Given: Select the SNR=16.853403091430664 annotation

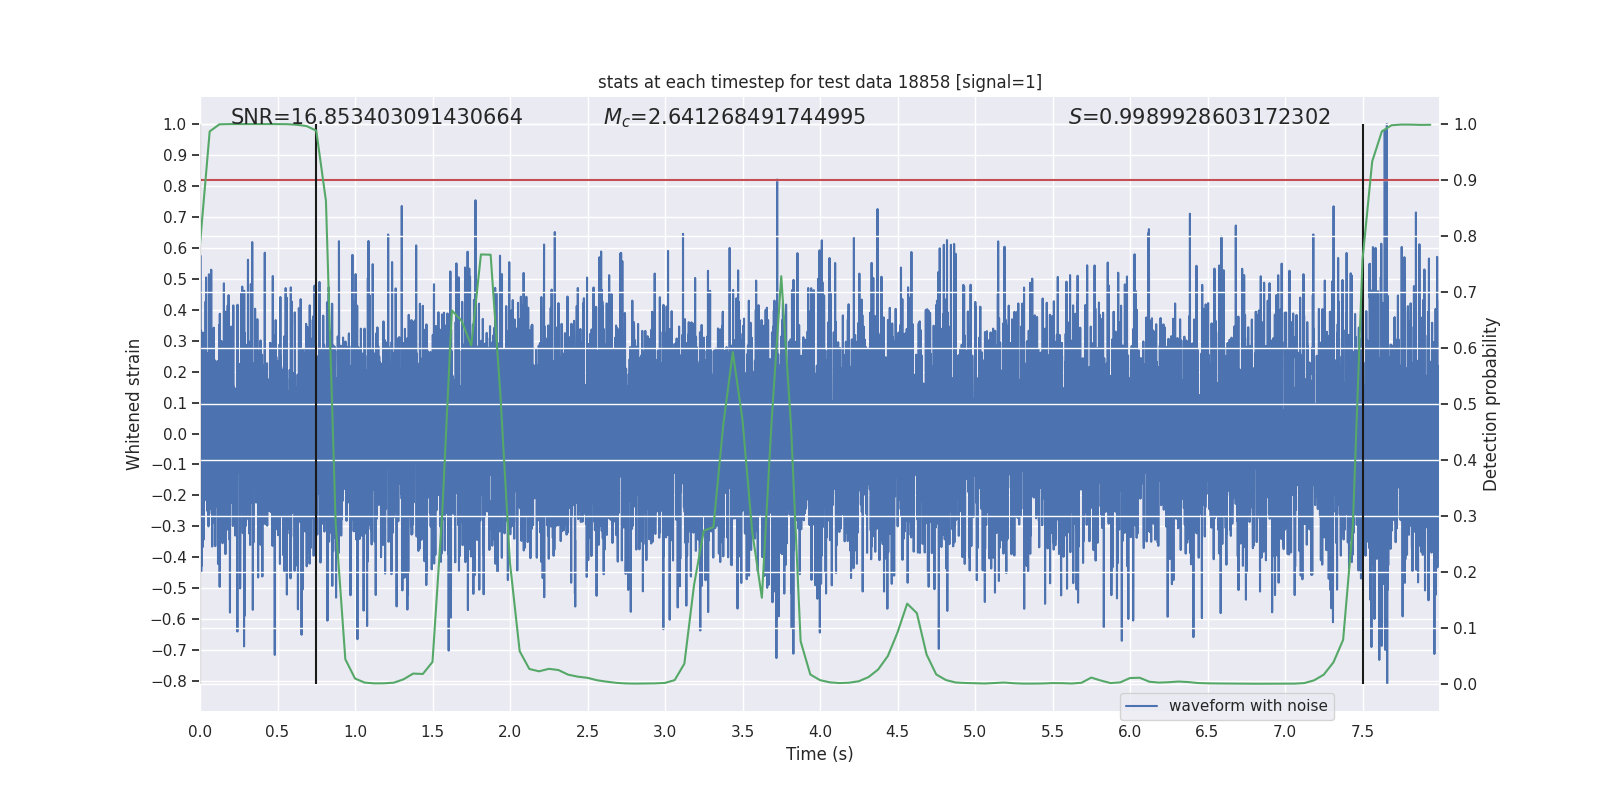Looking at the screenshot, I should click(377, 117).
